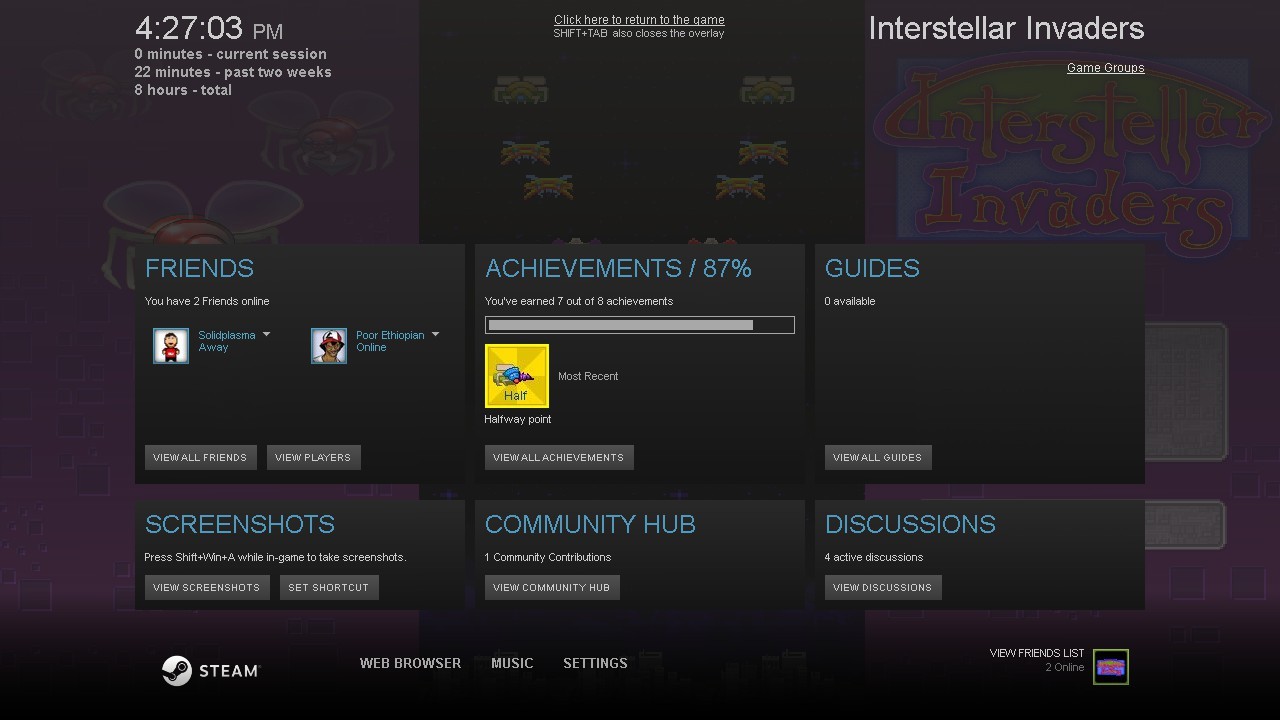Open the View Community Hub button
The width and height of the screenshot is (1280, 720).
[x=551, y=587]
